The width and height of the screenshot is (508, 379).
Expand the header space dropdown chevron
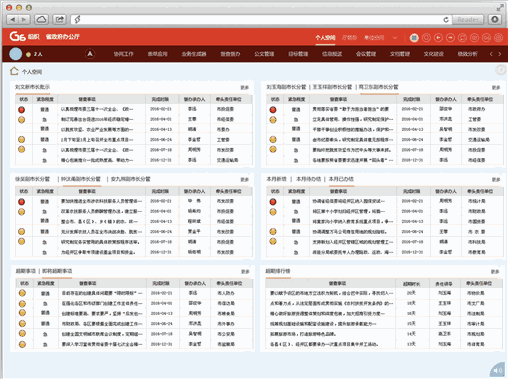pos(395,38)
